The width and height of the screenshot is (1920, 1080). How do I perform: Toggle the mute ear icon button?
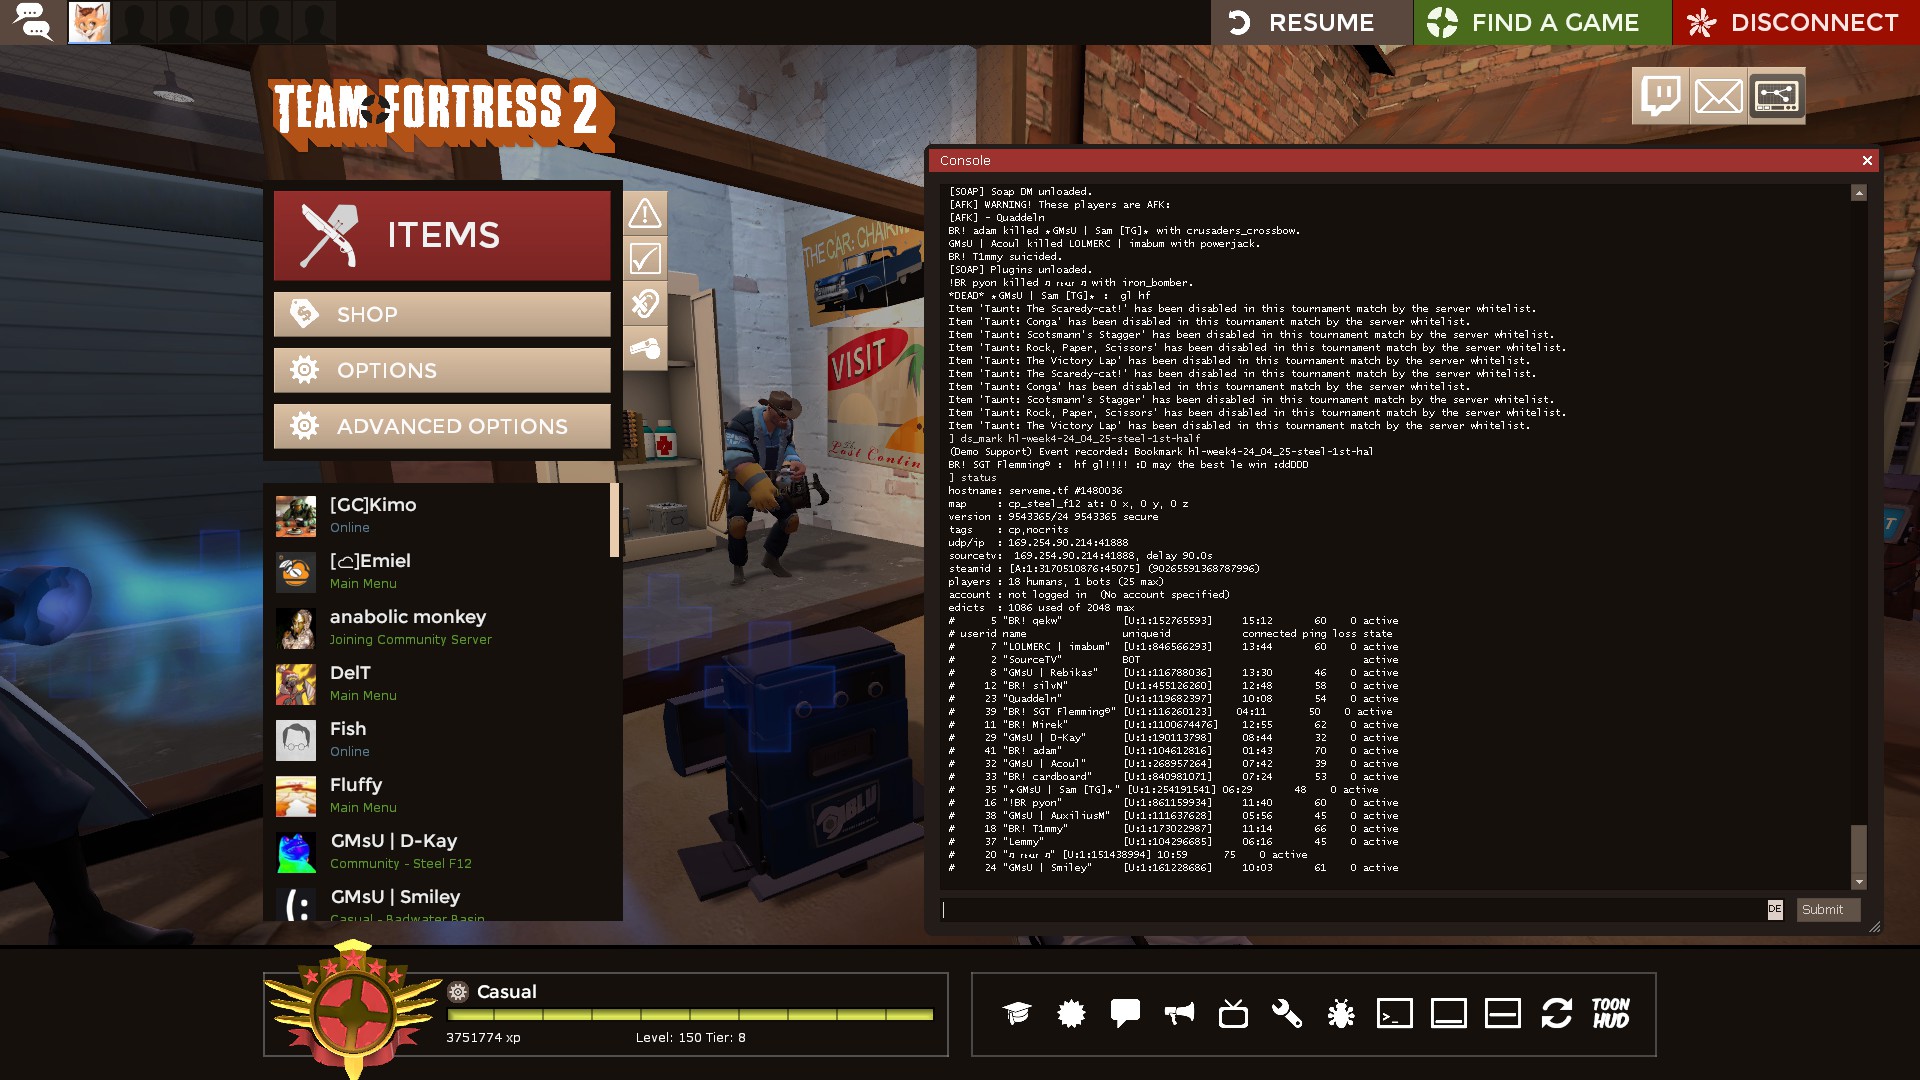tap(645, 303)
